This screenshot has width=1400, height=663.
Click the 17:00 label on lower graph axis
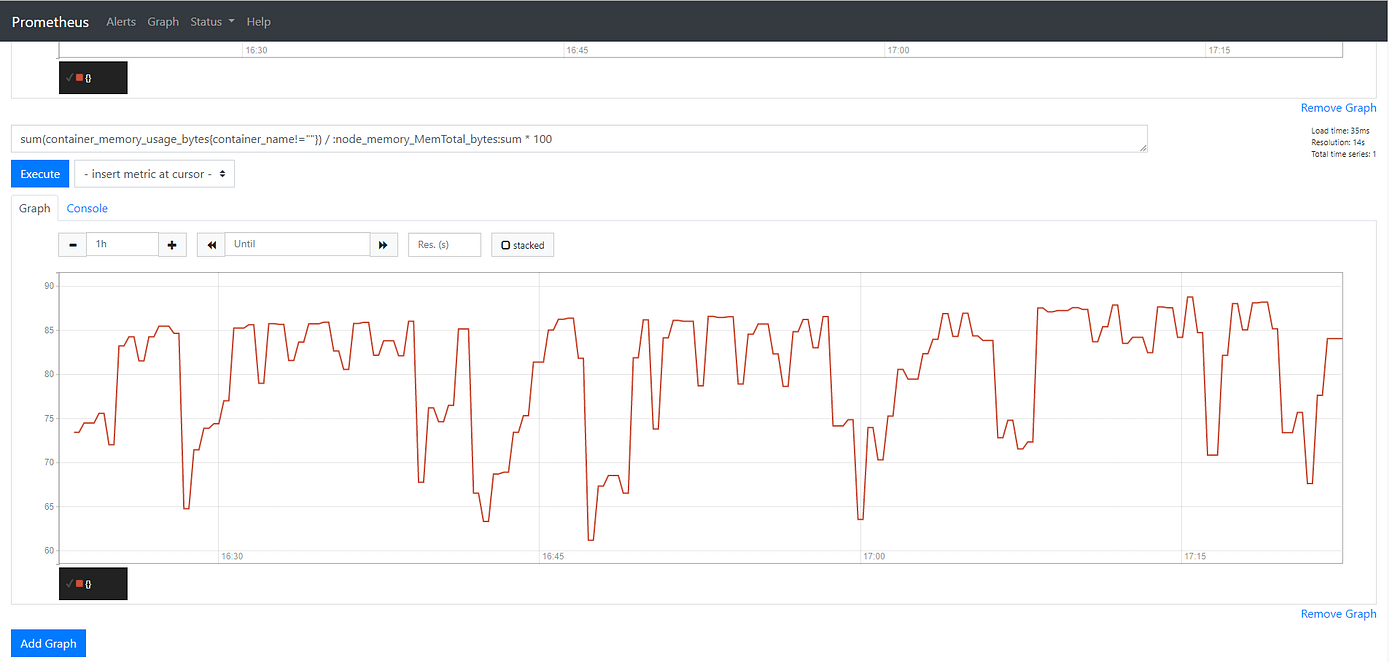[x=875, y=556]
